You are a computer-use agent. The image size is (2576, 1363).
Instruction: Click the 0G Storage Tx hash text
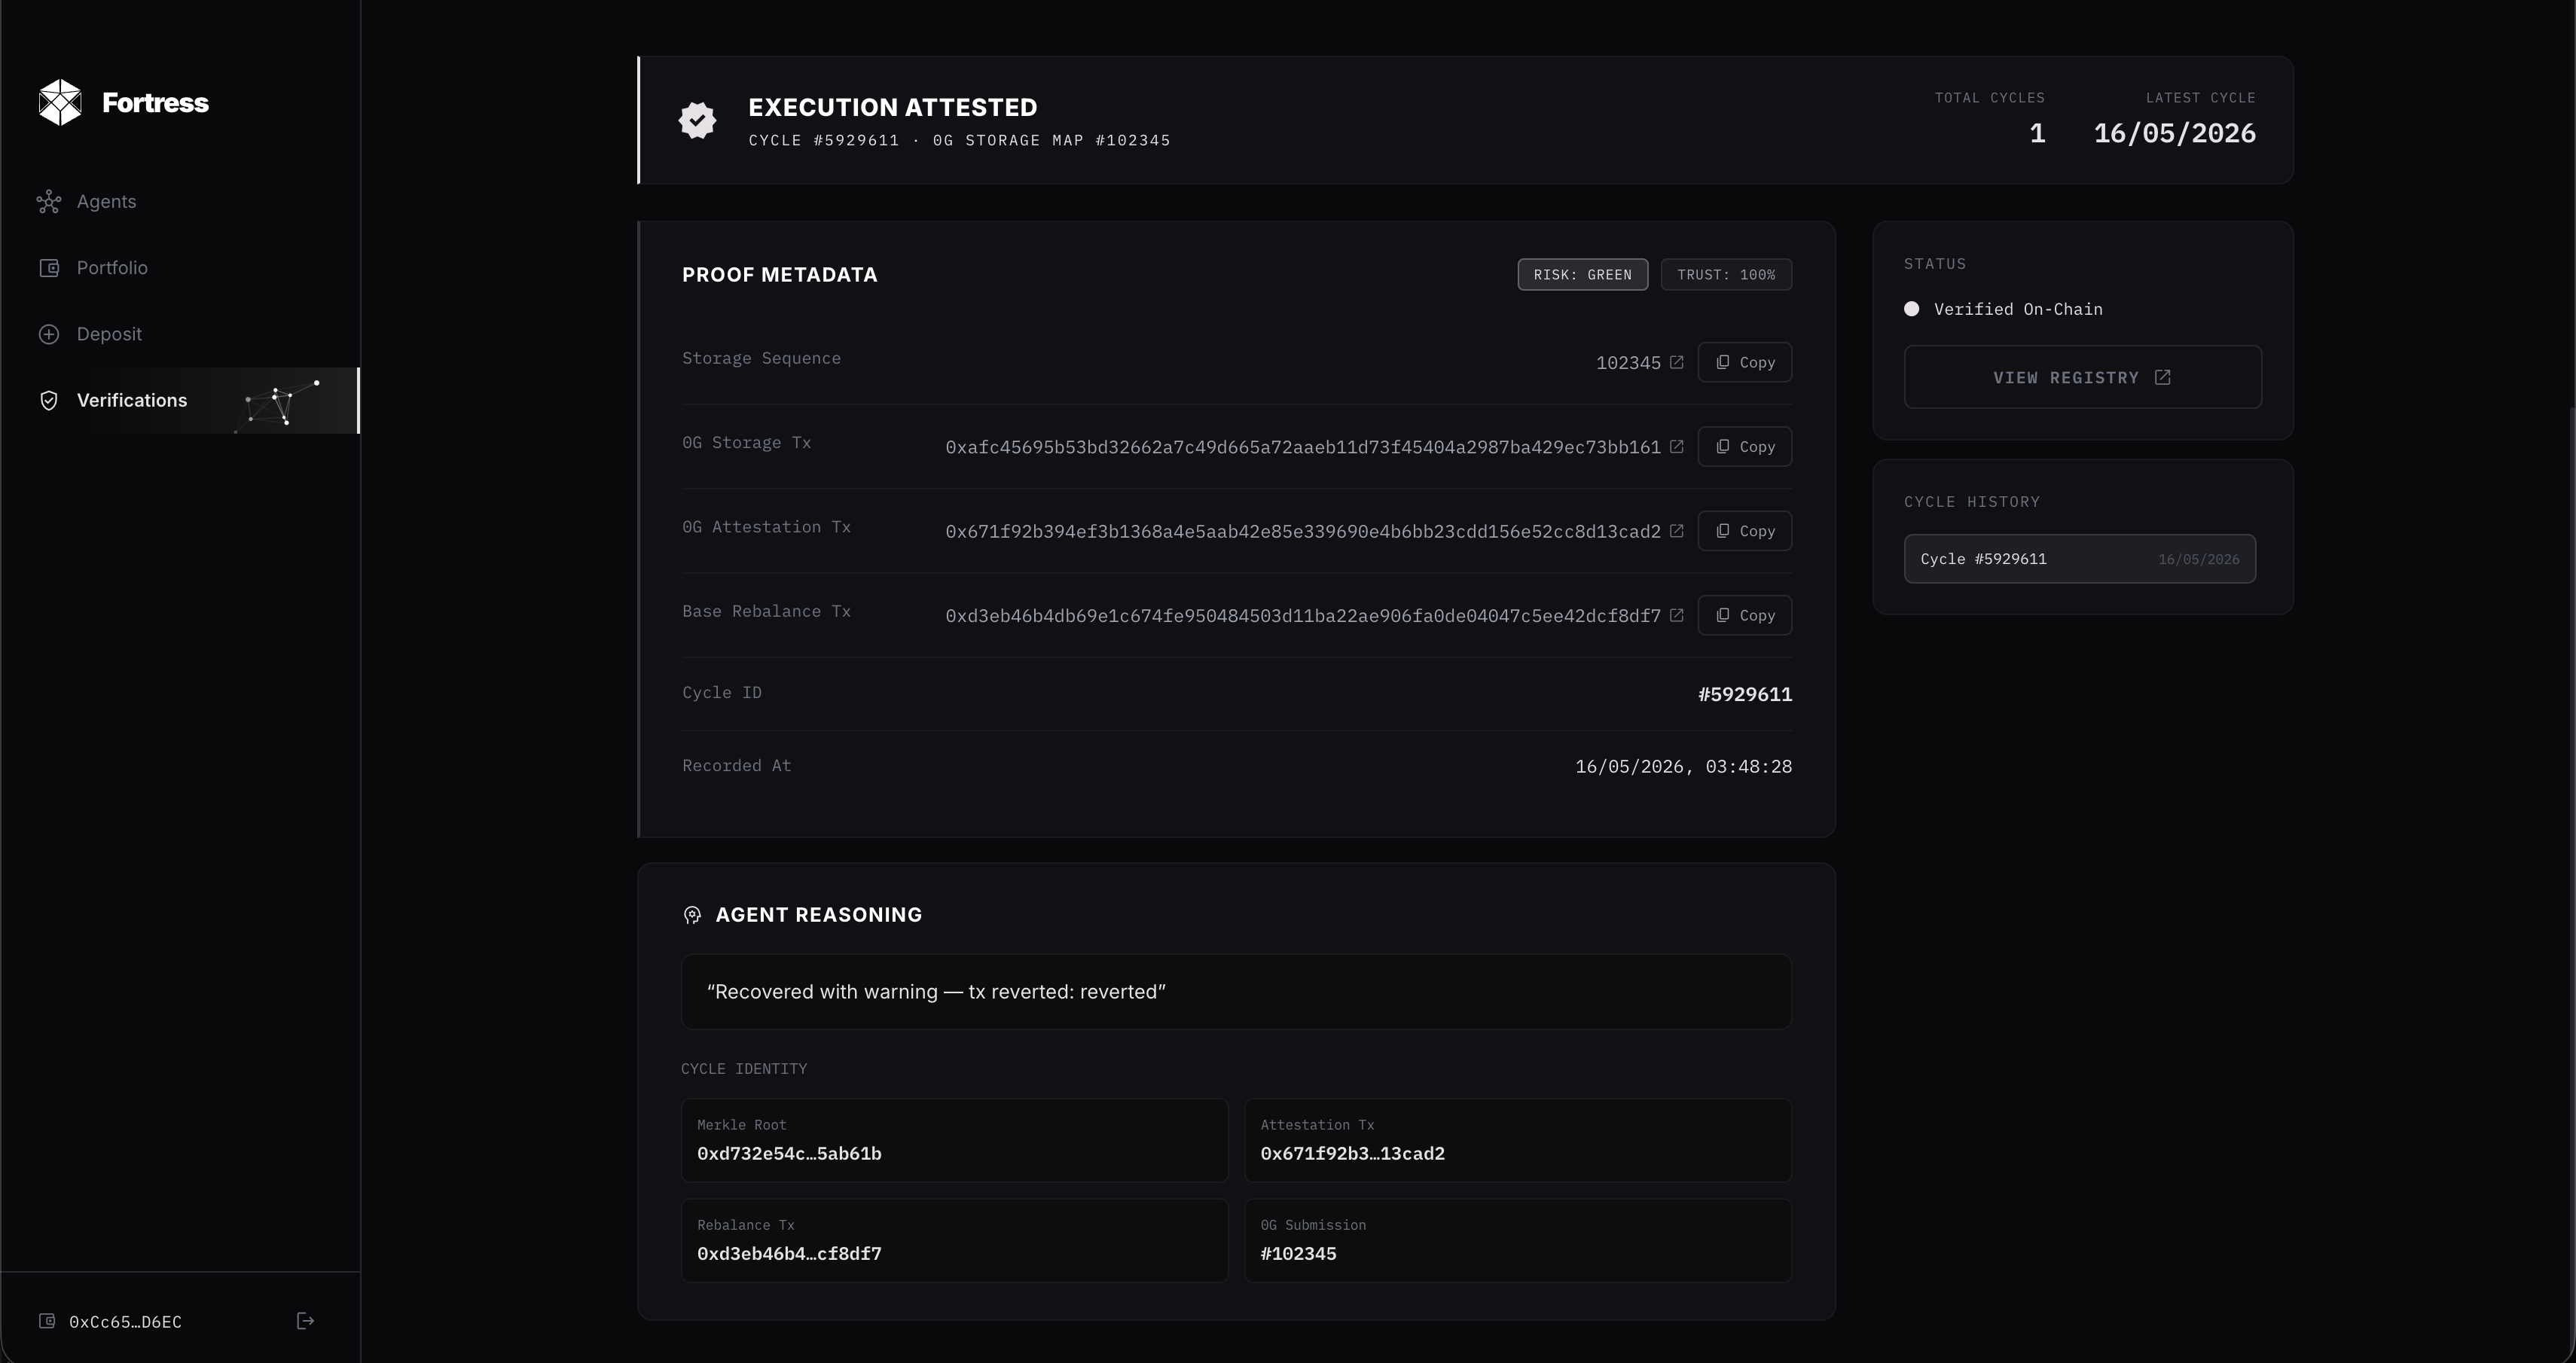coord(1303,447)
